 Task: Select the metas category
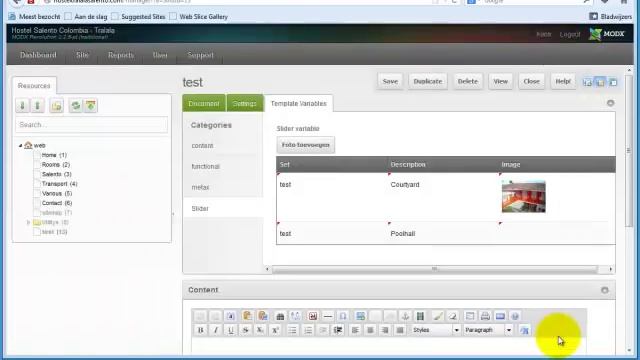tap(200, 187)
